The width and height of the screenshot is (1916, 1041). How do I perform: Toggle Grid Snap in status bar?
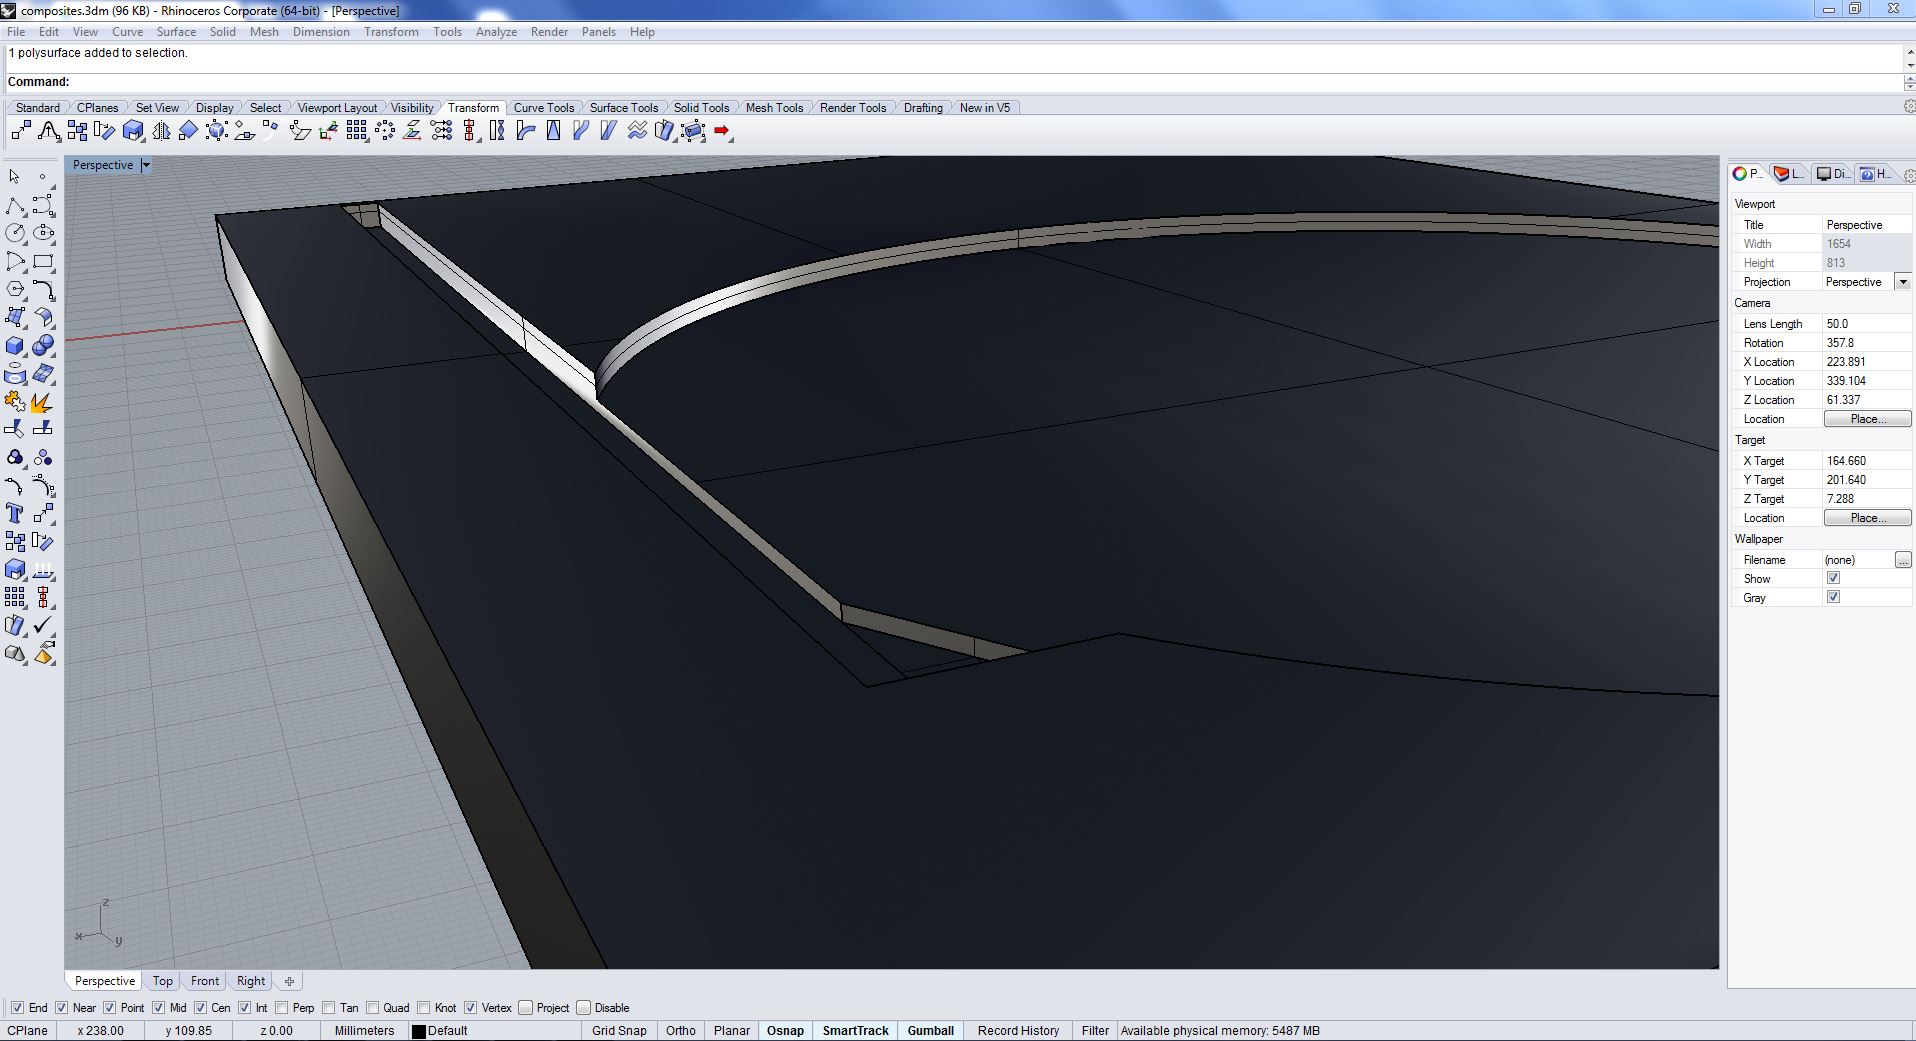619,1030
